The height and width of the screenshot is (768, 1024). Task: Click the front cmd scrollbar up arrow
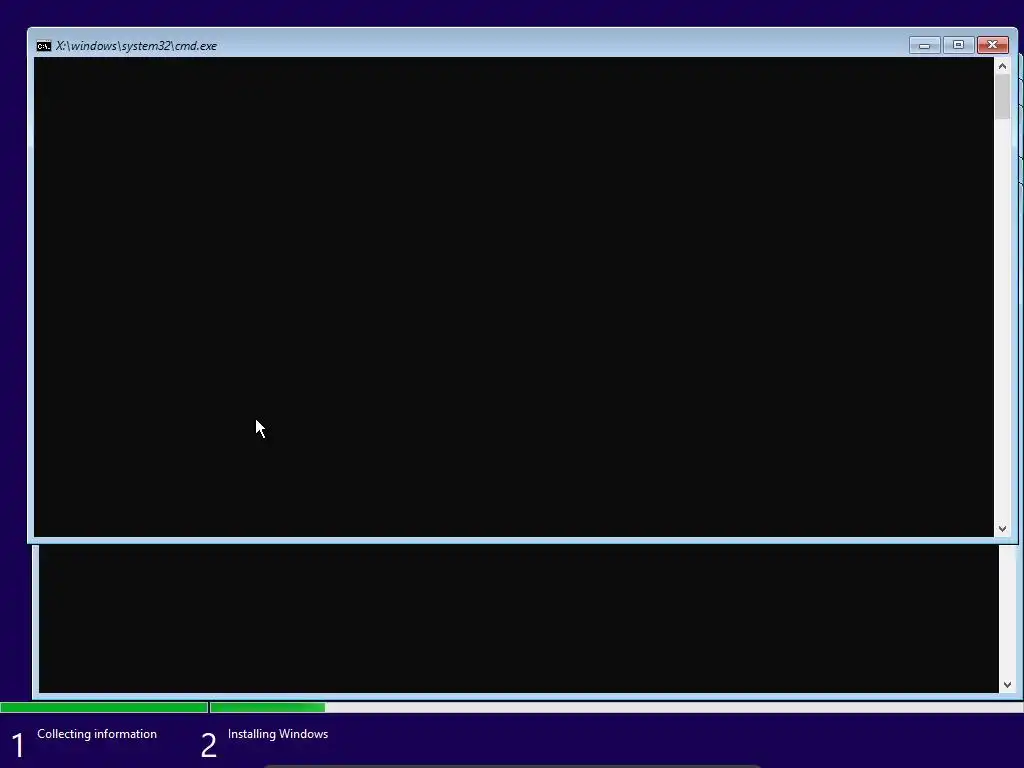pos(1002,66)
